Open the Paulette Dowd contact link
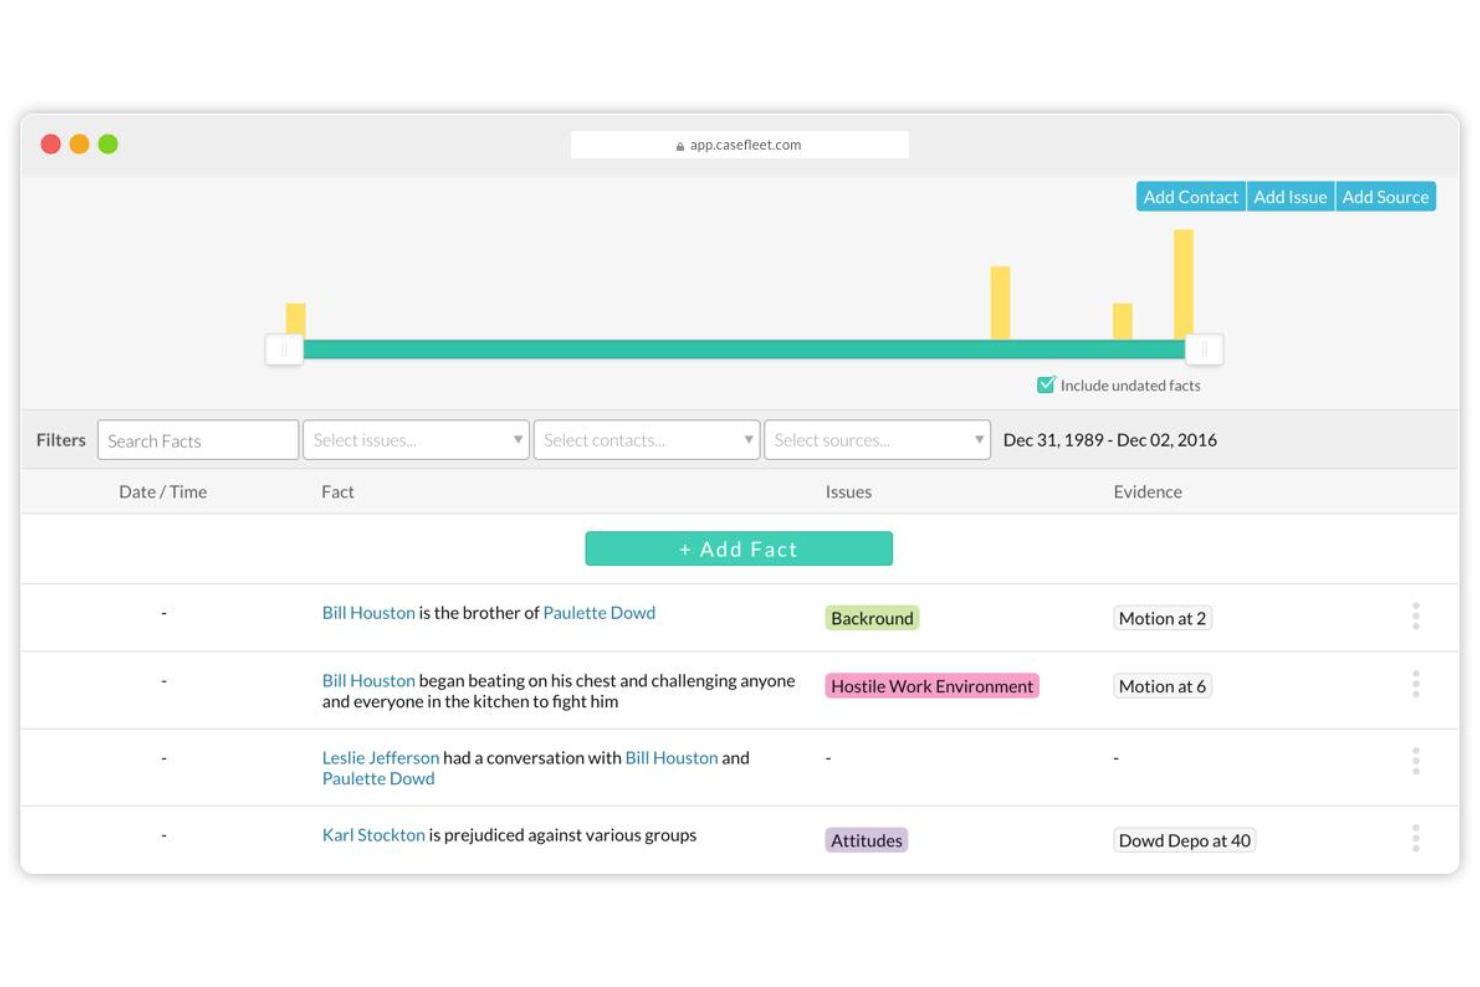 pyautogui.click(x=599, y=612)
